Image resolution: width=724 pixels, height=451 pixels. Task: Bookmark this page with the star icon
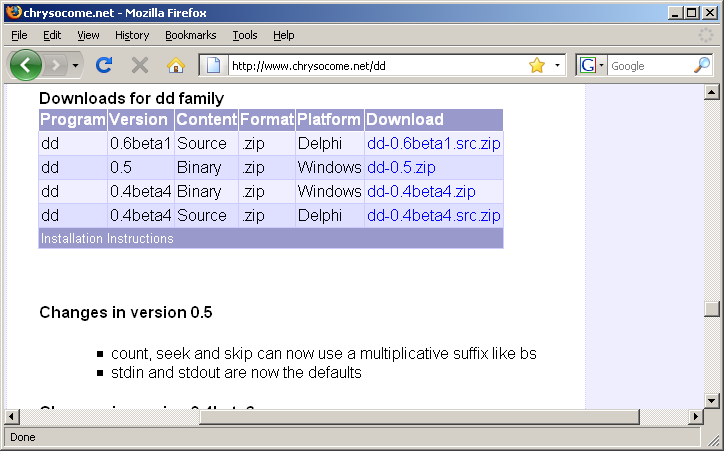tap(537, 65)
